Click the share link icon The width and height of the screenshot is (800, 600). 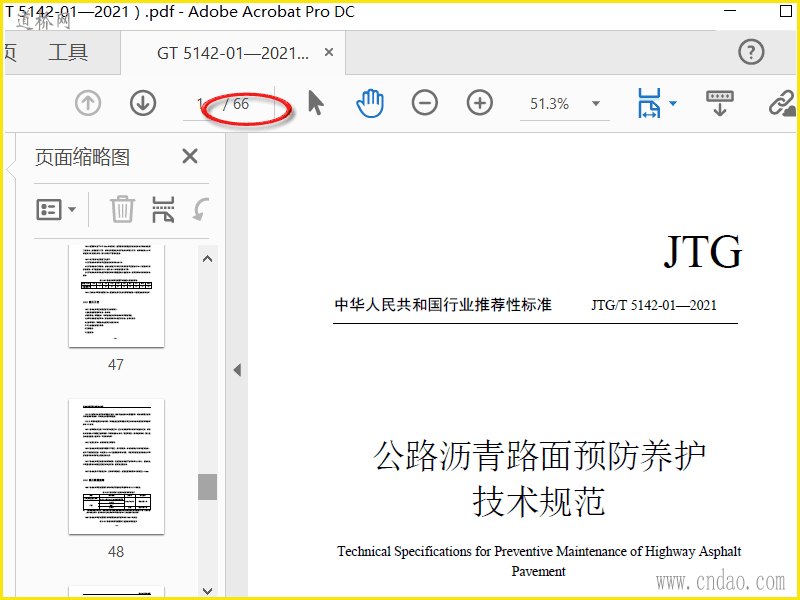click(x=782, y=104)
